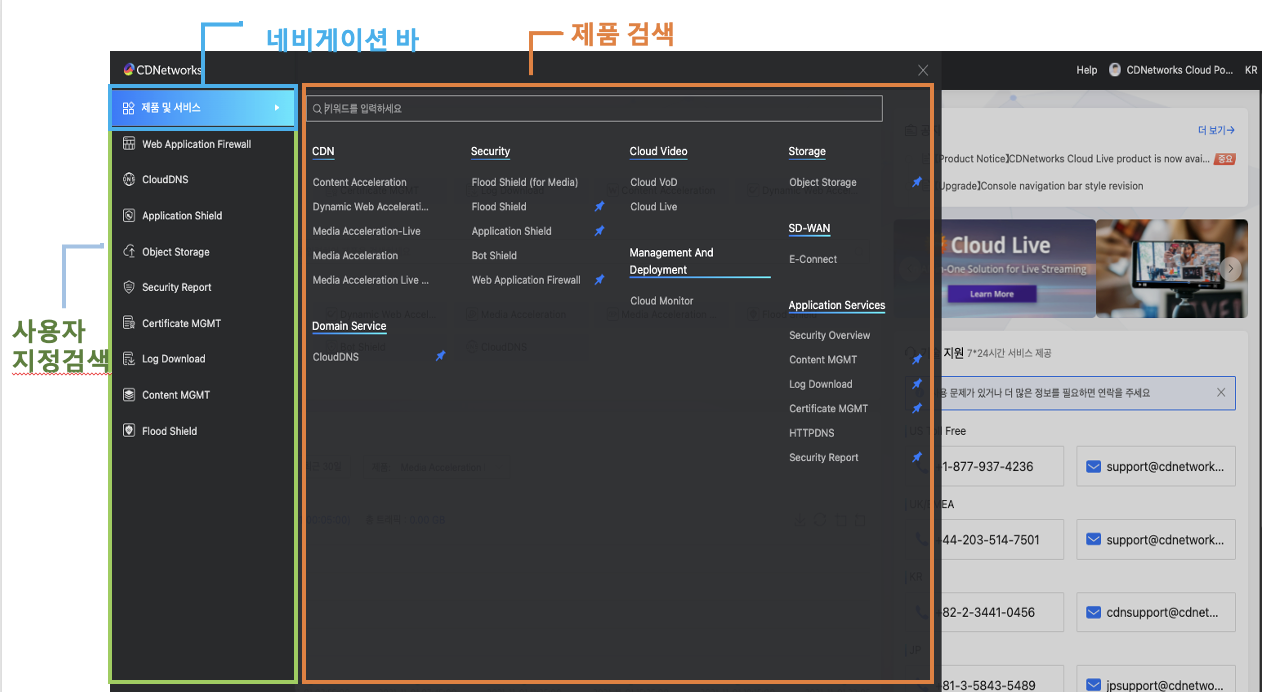Click the Flood Shield sidebar icon
1268x692 pixels.
click(128, 431)
